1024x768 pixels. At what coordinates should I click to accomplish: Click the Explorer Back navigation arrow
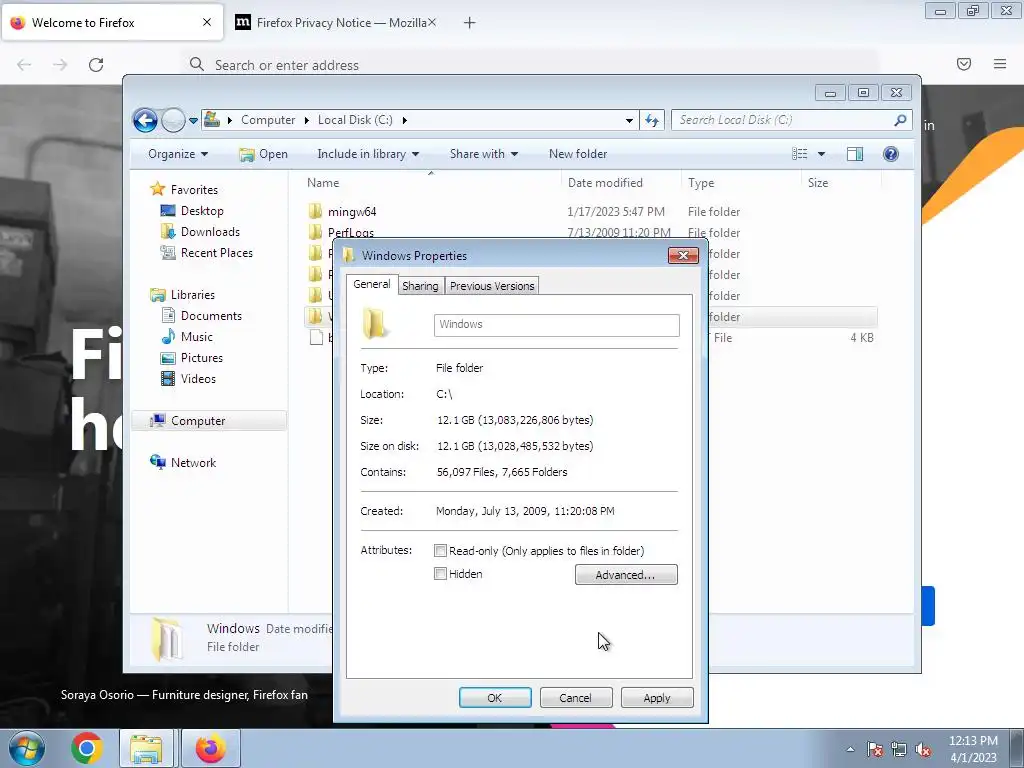coord(145,120)
